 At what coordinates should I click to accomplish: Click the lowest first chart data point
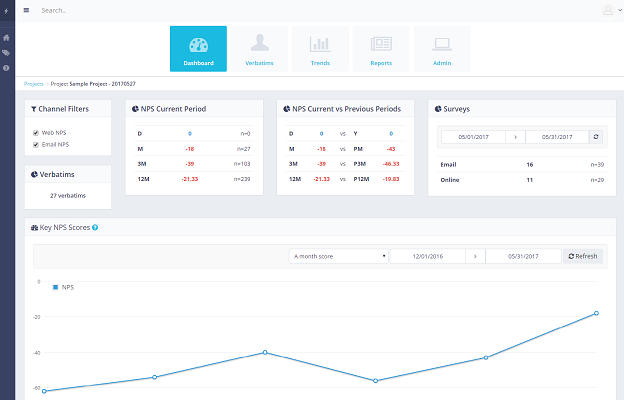coord(44,391)
